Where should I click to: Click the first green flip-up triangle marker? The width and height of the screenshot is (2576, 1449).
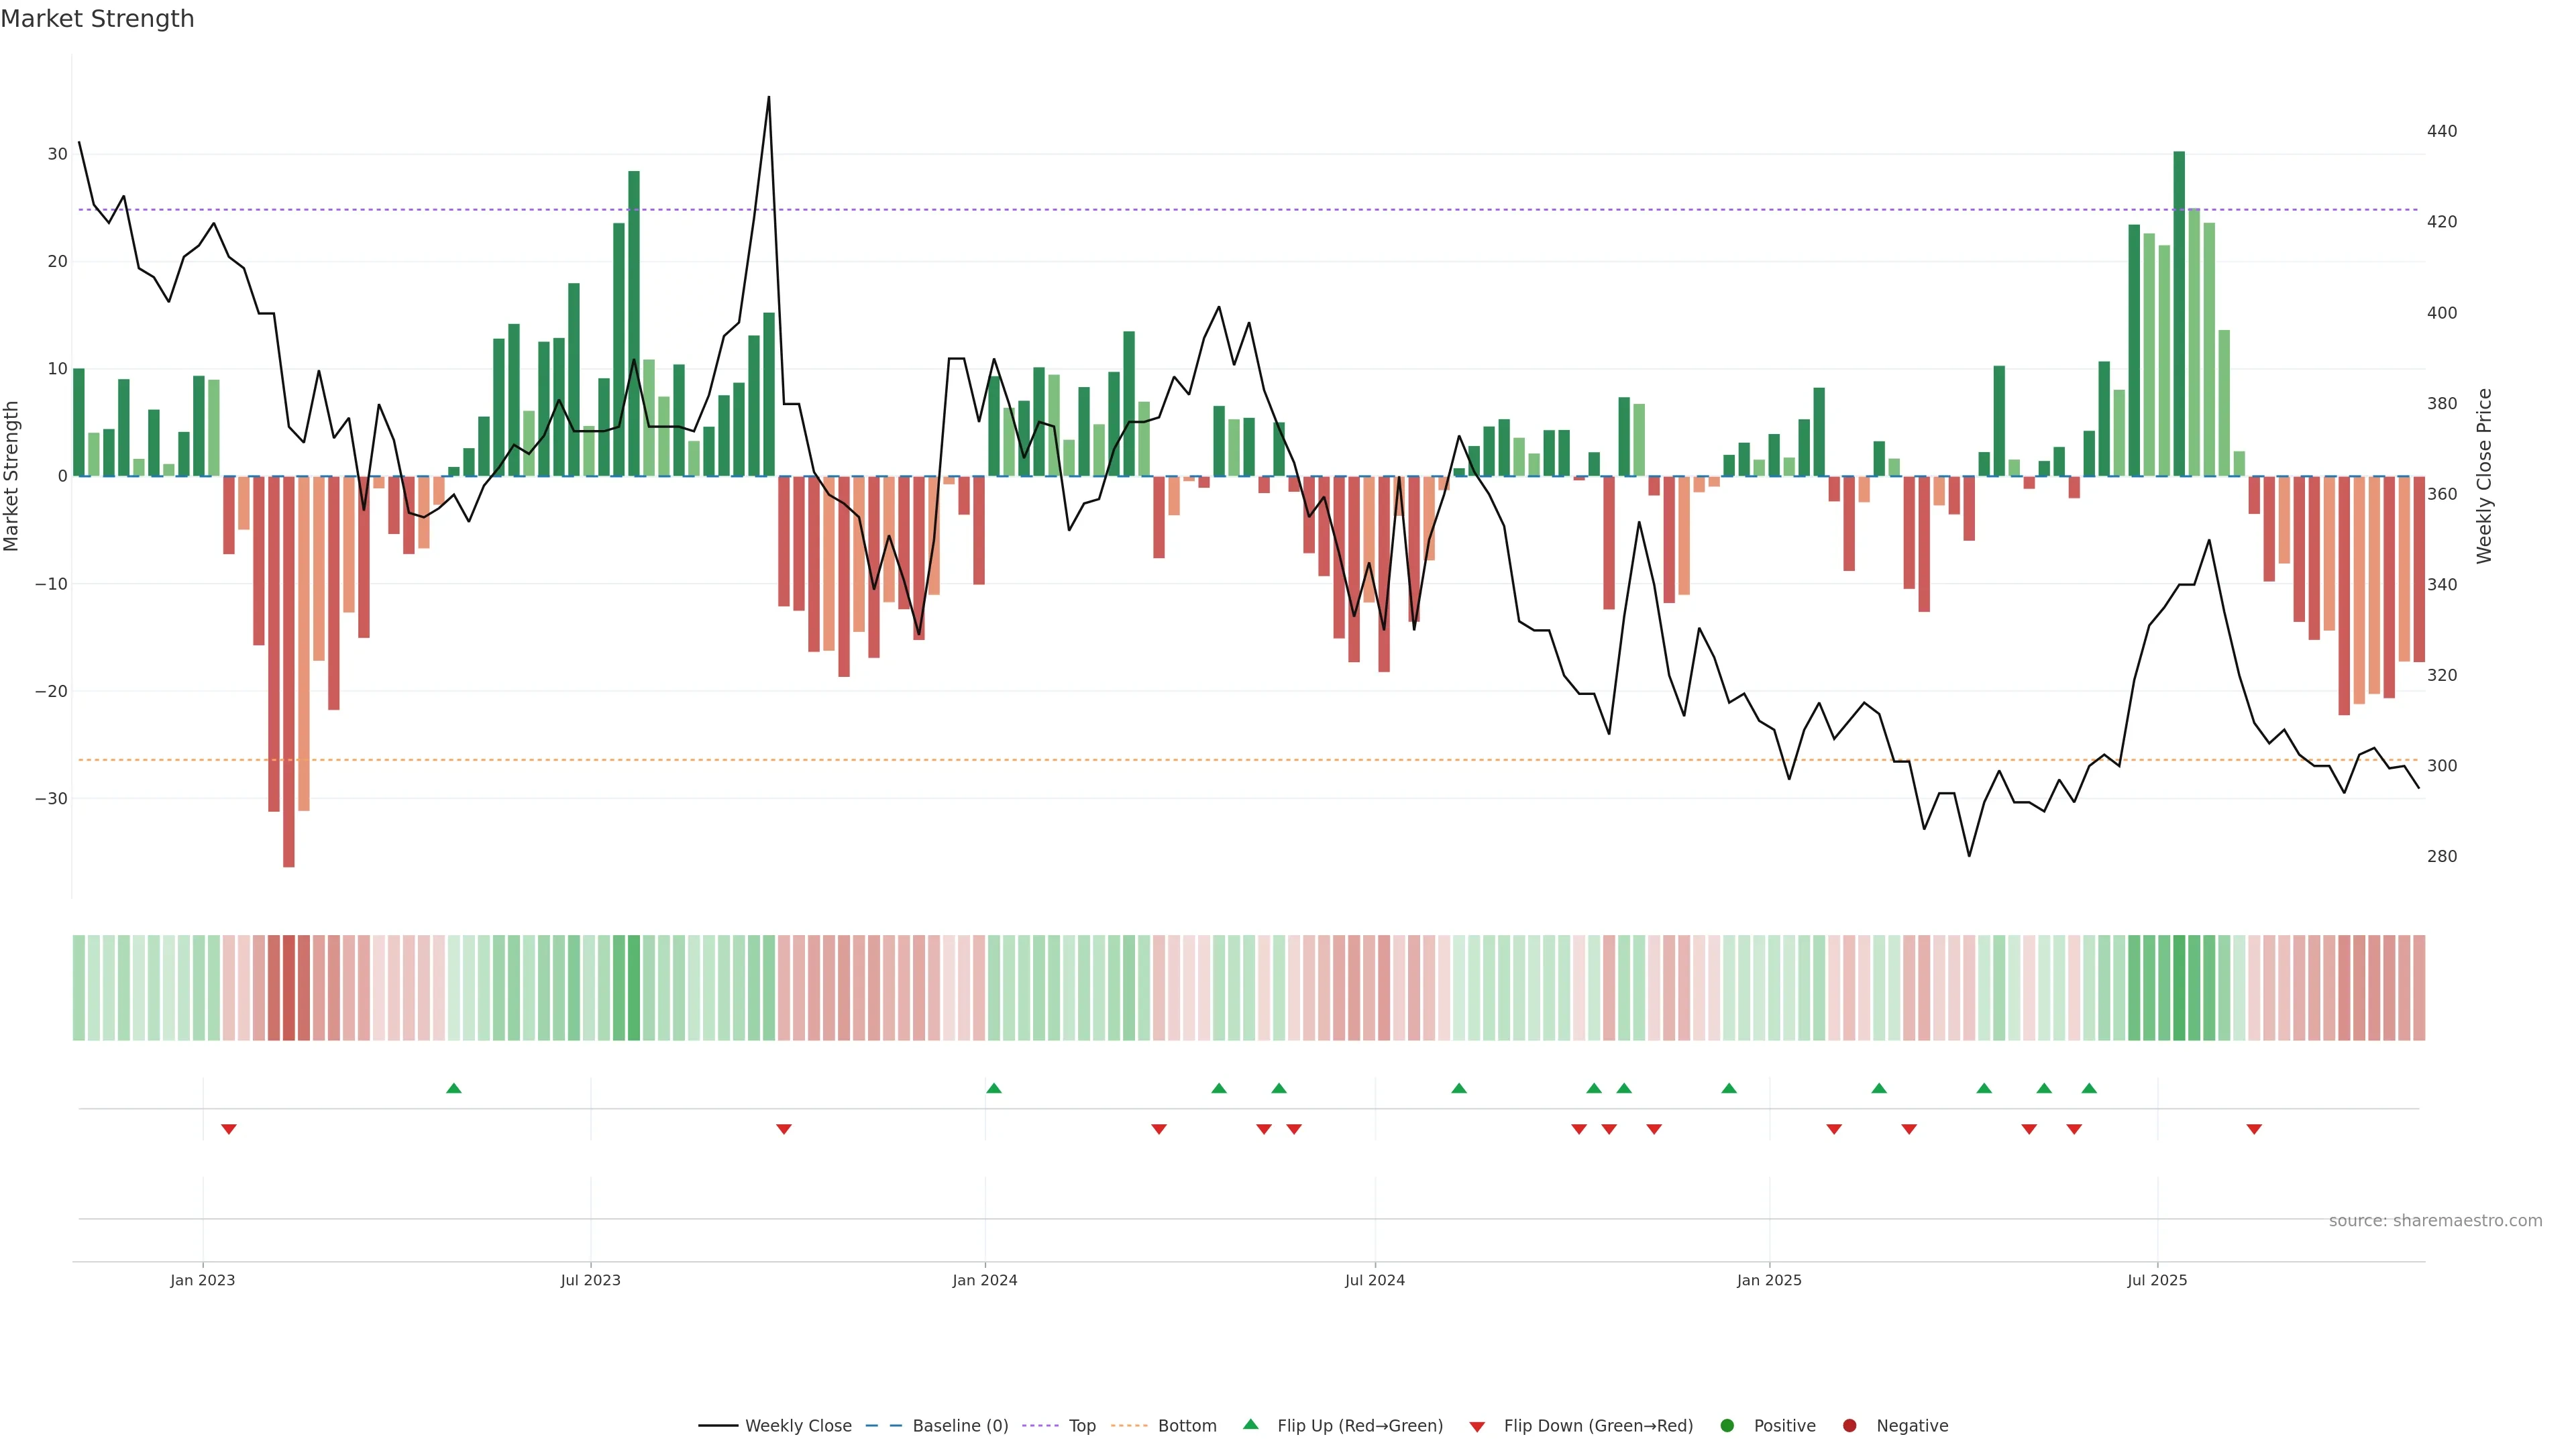pos(454,1088)
